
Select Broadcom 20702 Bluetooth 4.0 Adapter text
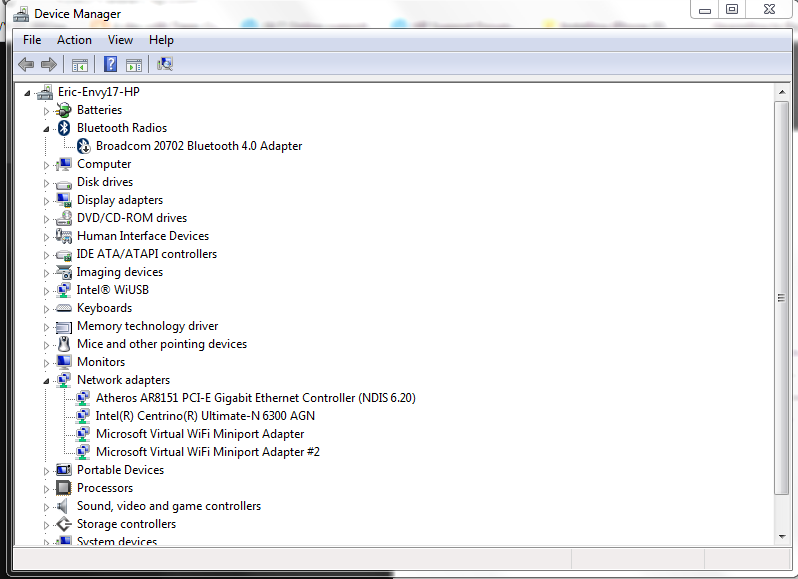click(x=199, y=146)
